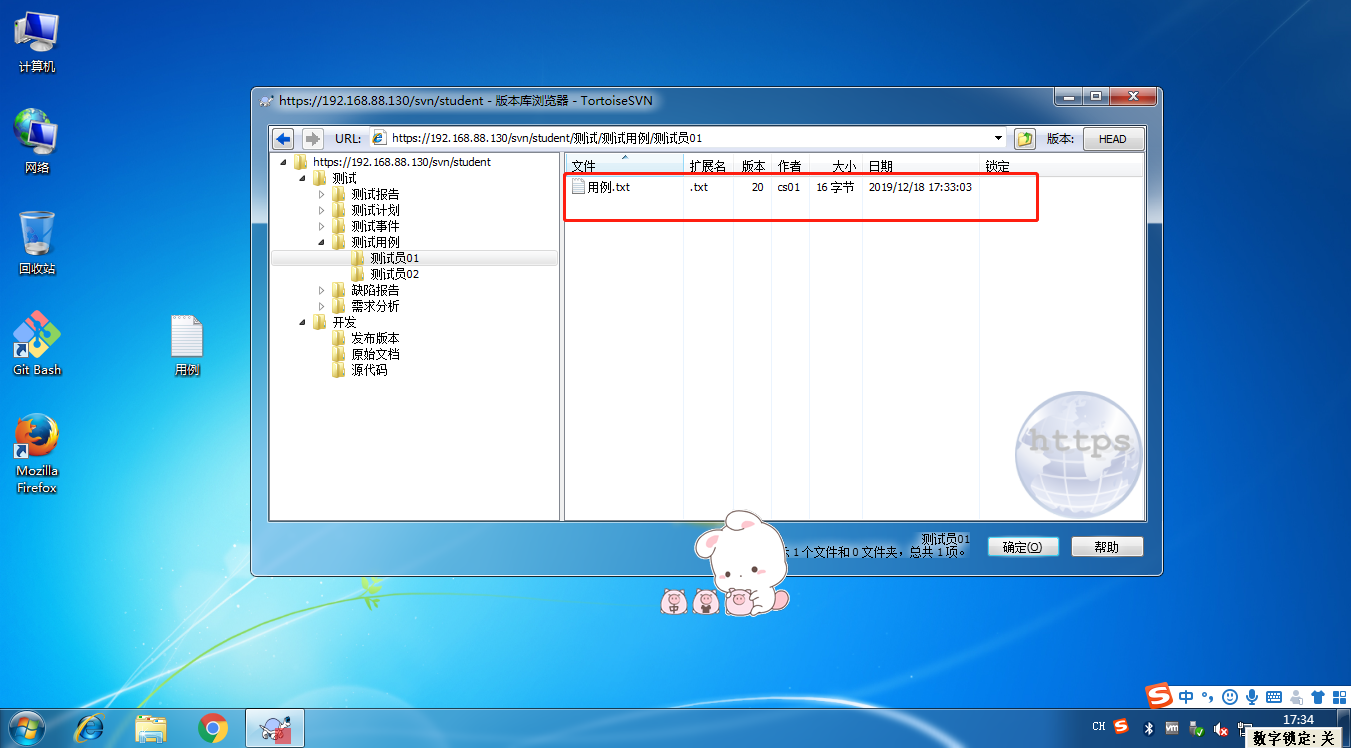1351x748 pixels.
Task: Select the 测试计划 folder label
Action: tap(375, 210)
